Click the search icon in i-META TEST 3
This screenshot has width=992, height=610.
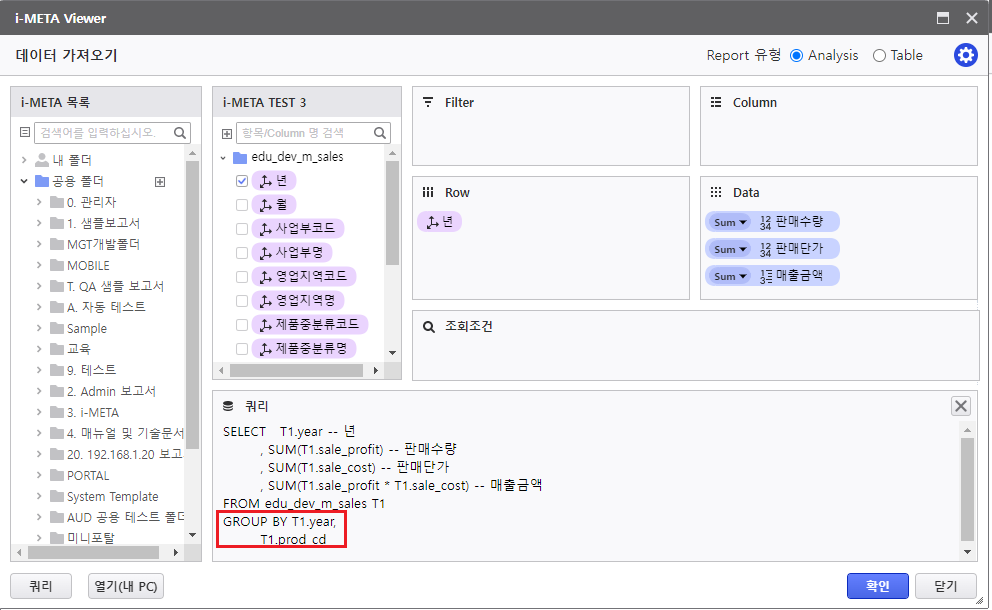pyautogui.click(x=380, y=133)
